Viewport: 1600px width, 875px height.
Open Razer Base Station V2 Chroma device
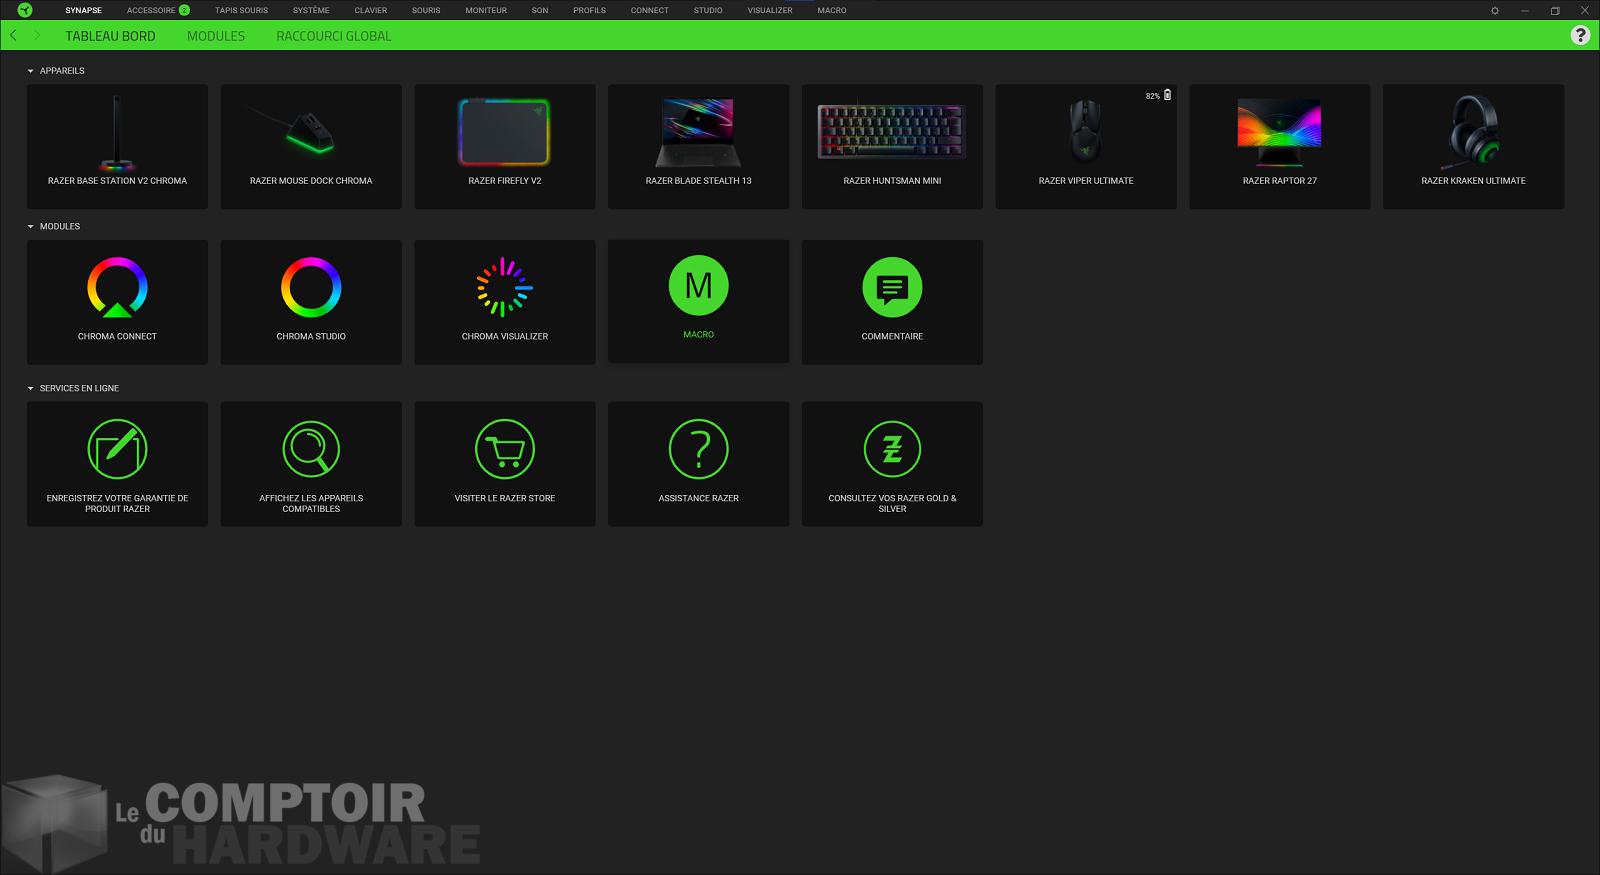point(117,147)
